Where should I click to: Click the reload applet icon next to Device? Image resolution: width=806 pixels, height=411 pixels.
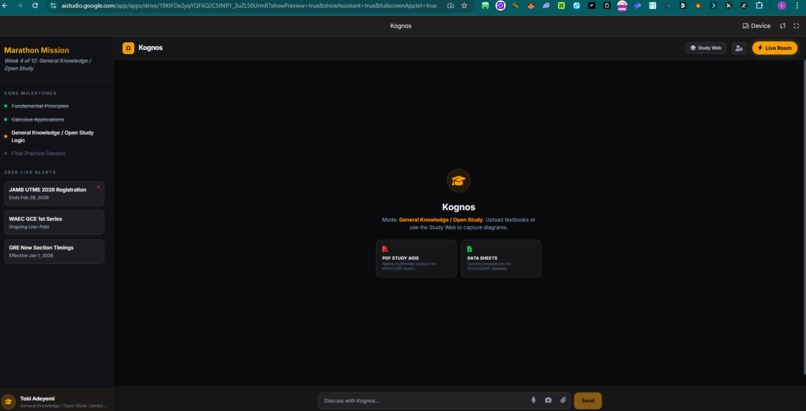click(x=783, y=26)
